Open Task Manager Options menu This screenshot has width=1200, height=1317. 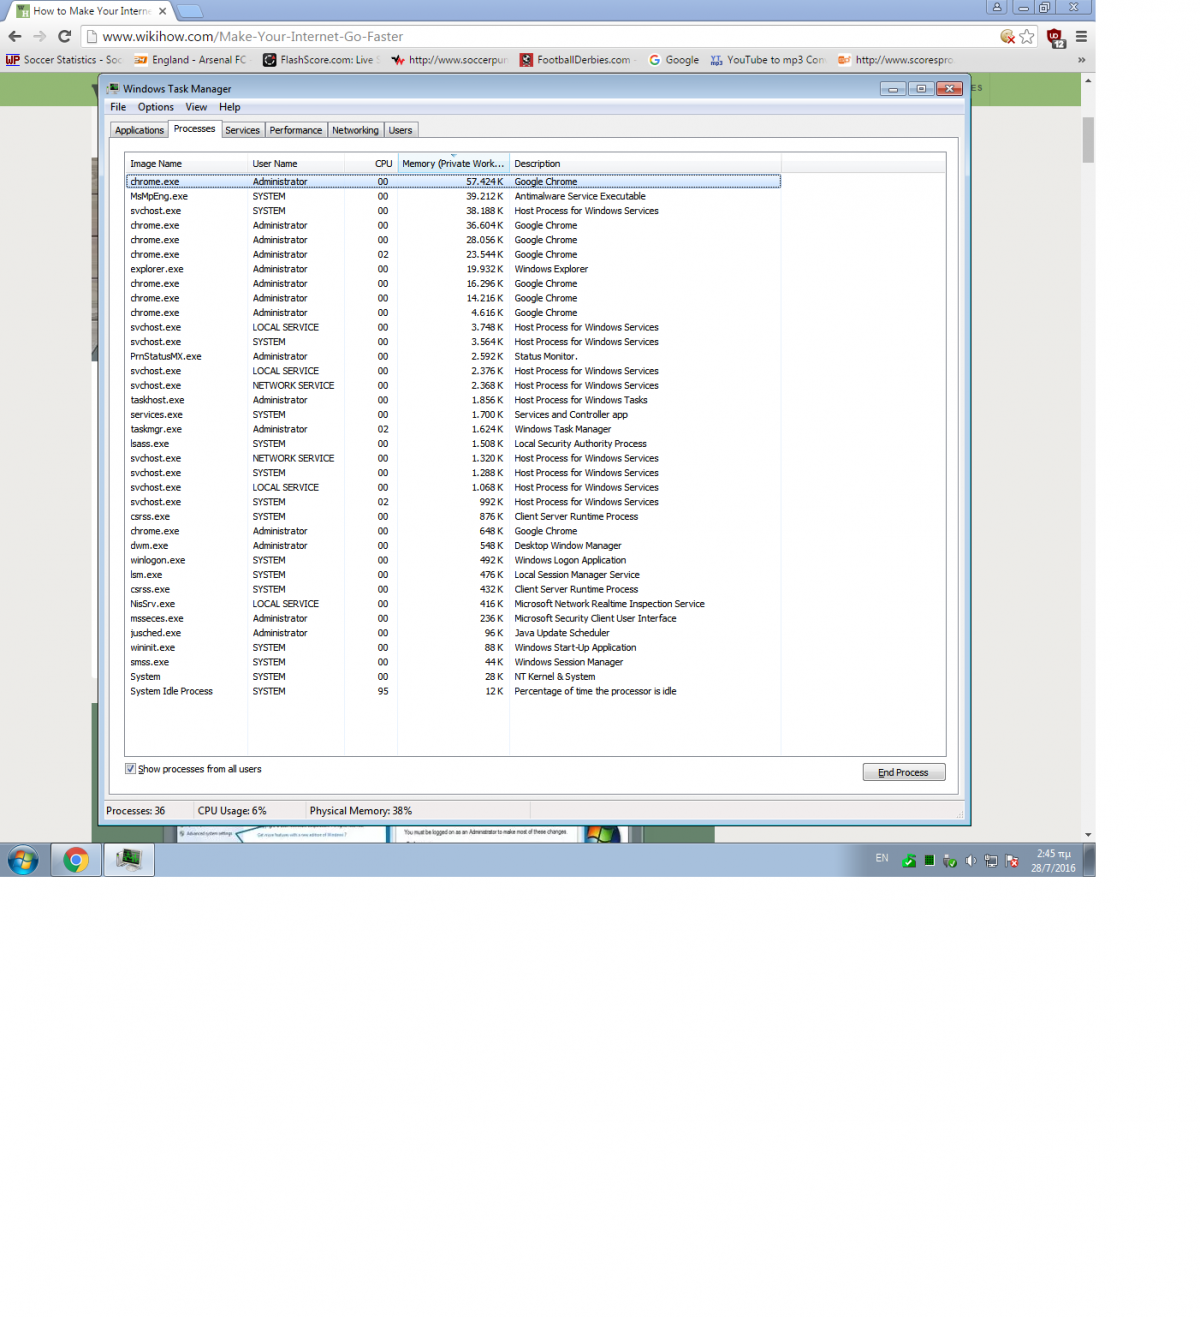[x=156, y=107]
